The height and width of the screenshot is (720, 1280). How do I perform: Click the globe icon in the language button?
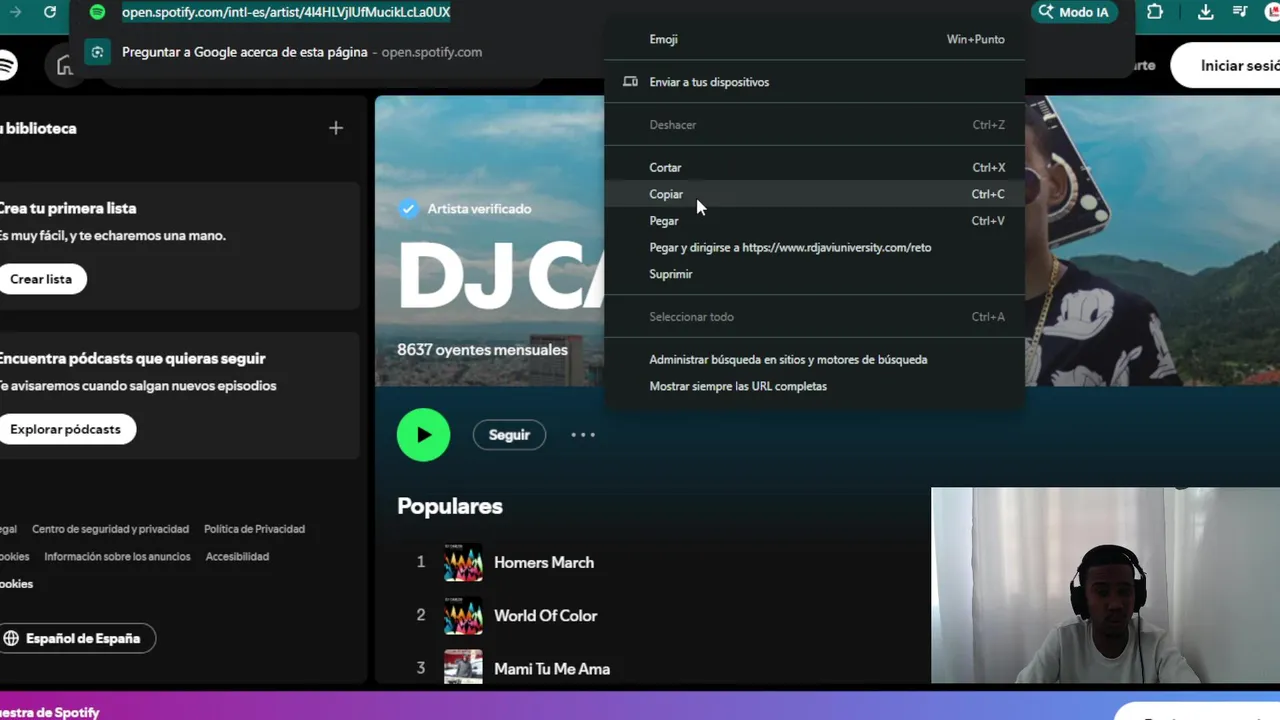[11, 638]
